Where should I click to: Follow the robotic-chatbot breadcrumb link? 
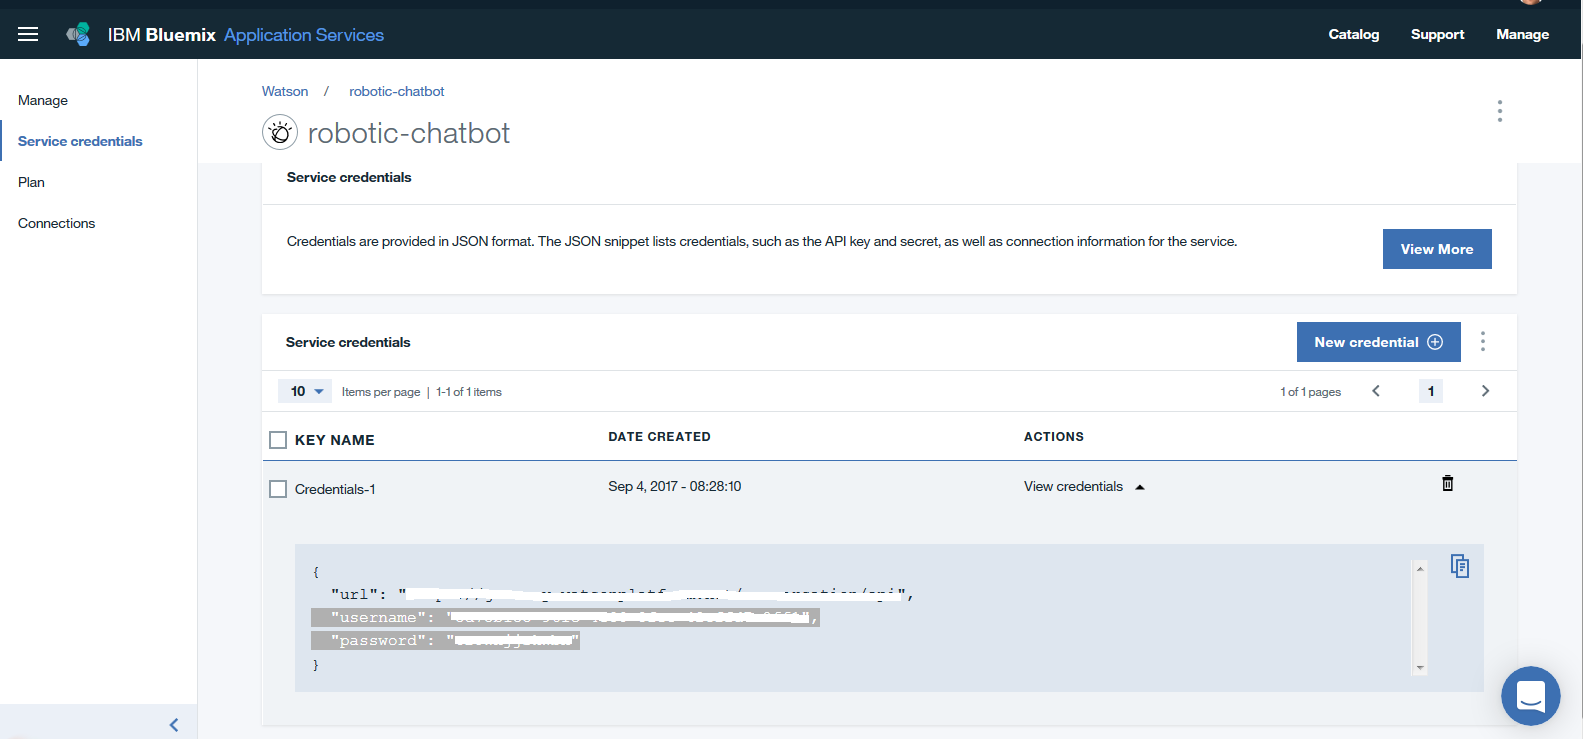point(396,91)
